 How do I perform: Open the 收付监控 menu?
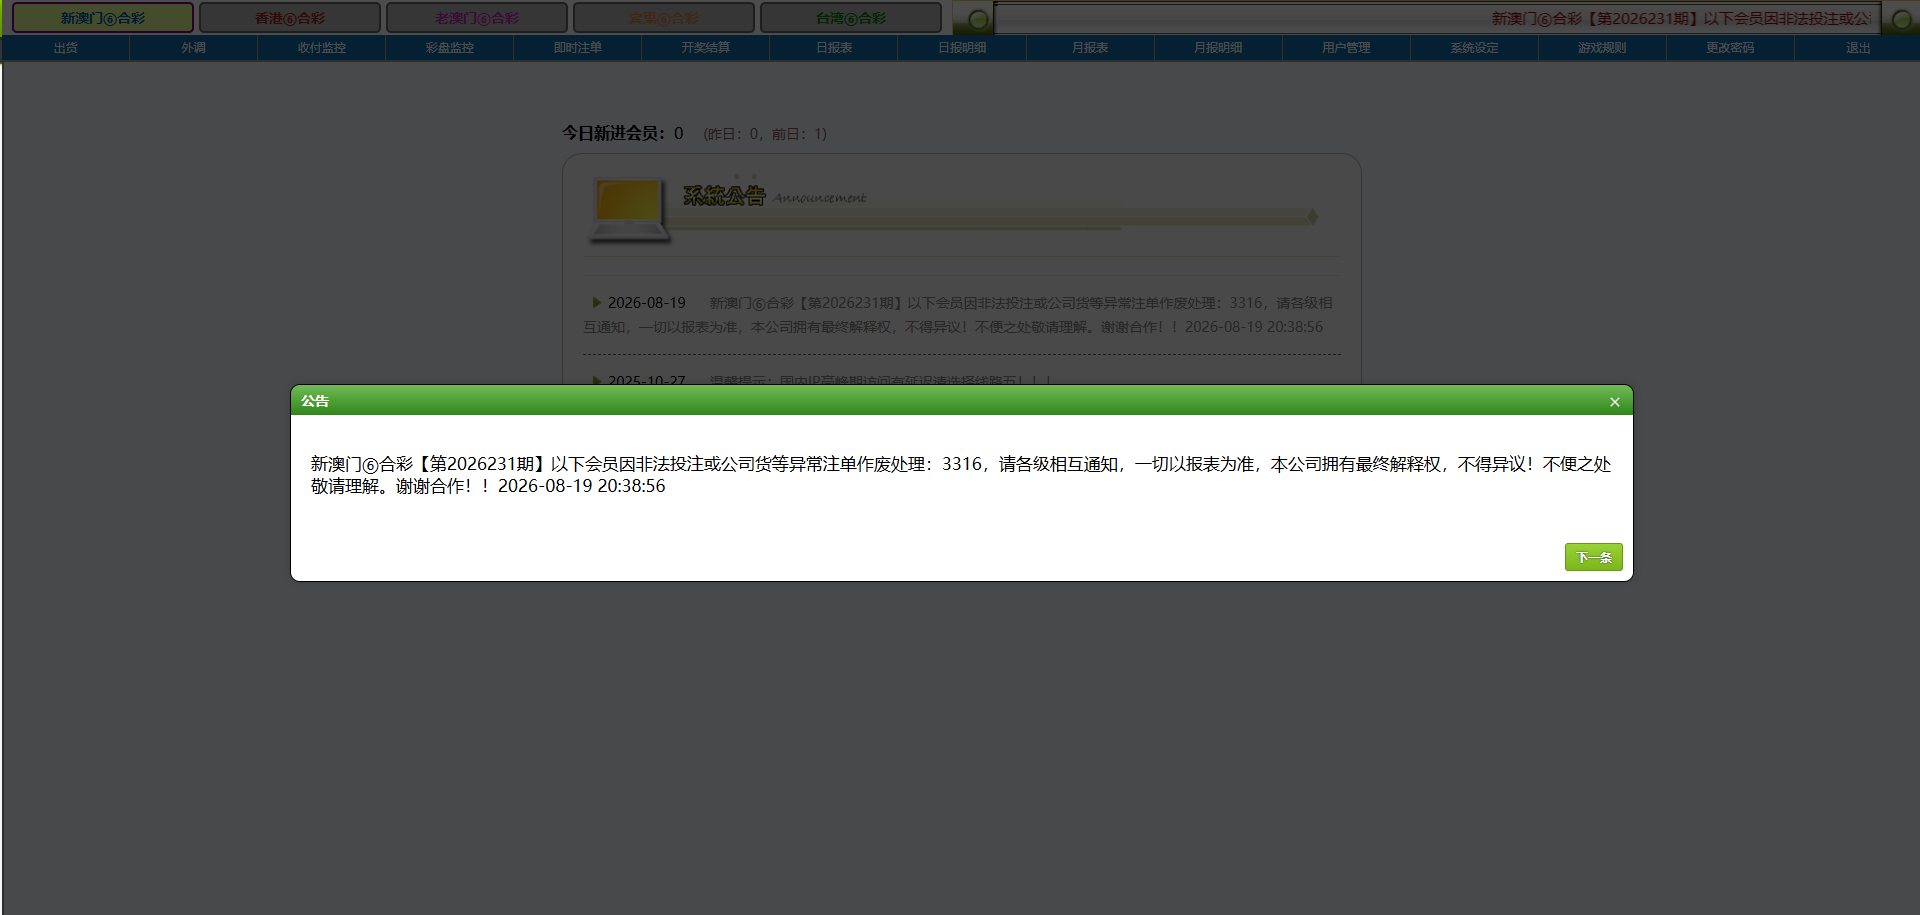322,48
